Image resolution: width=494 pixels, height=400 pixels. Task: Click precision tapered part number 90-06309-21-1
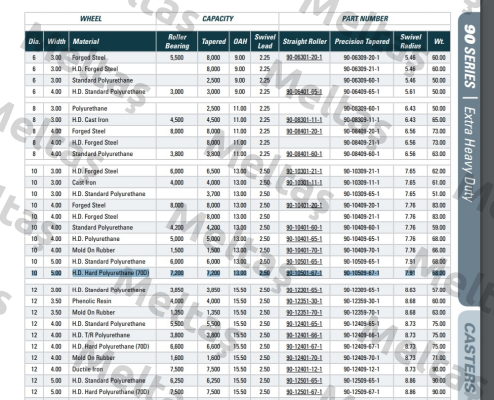362,69
